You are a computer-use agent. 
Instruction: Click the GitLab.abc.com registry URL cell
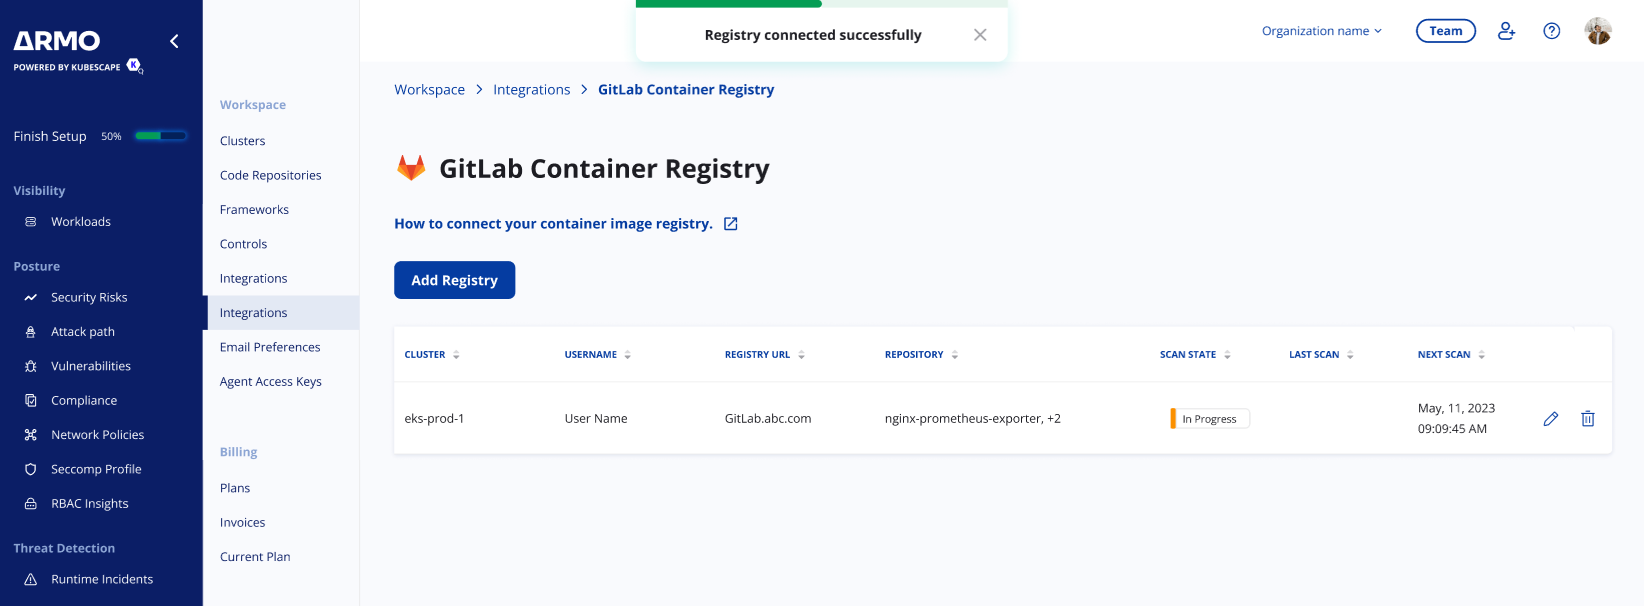pos(768,419)
